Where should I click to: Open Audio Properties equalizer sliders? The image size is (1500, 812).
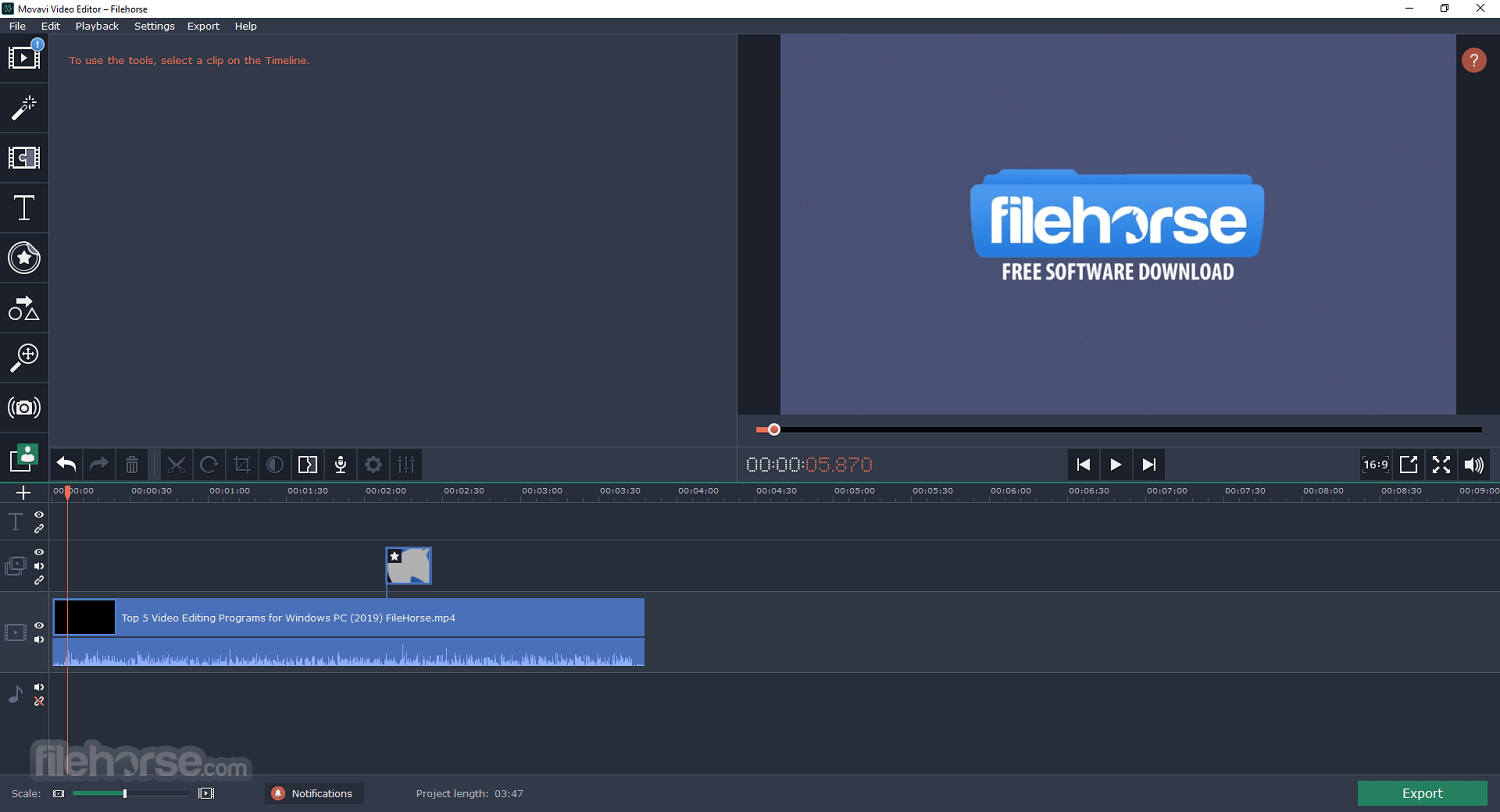pyautogui.click(x=406, y=464)
